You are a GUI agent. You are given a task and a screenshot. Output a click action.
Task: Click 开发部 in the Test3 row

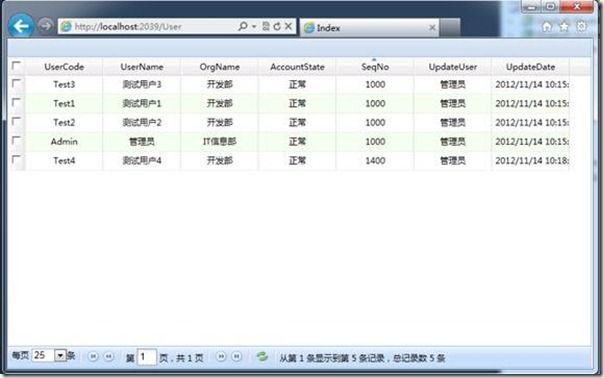tap(220, 84)
